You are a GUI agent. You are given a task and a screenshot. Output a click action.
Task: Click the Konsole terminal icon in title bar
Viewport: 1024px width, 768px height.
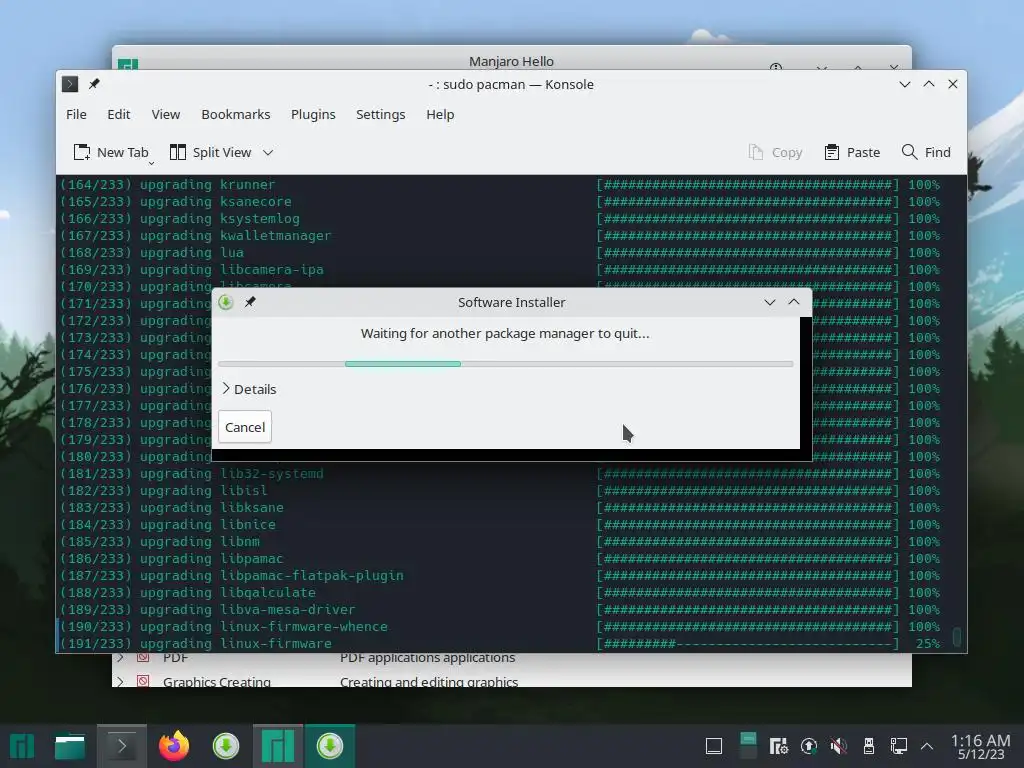point(70,84)
